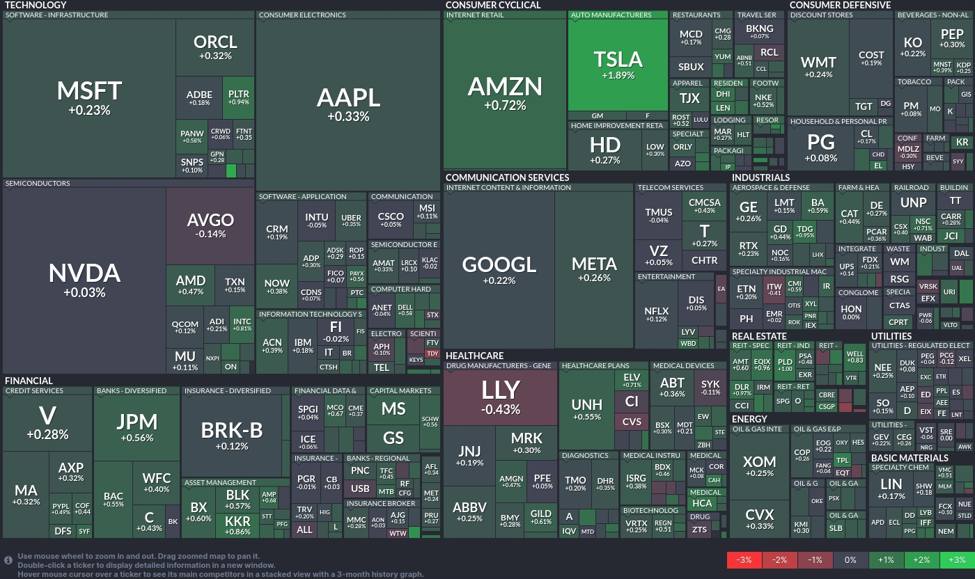Open the Financial sector header

29,381
